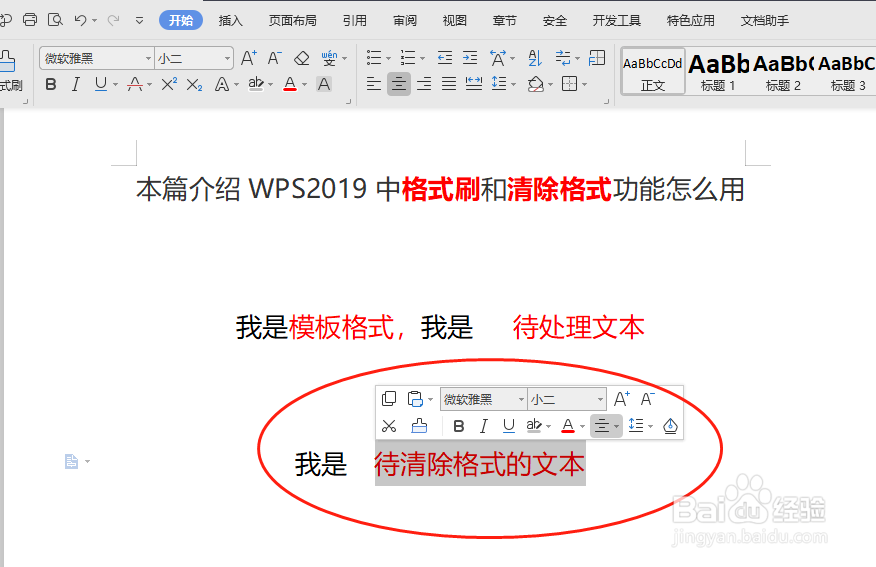Toggle strikethrough in the ribbon
Image resolution: width=876 pixels, height=567 pixels.
pos(135,84)
